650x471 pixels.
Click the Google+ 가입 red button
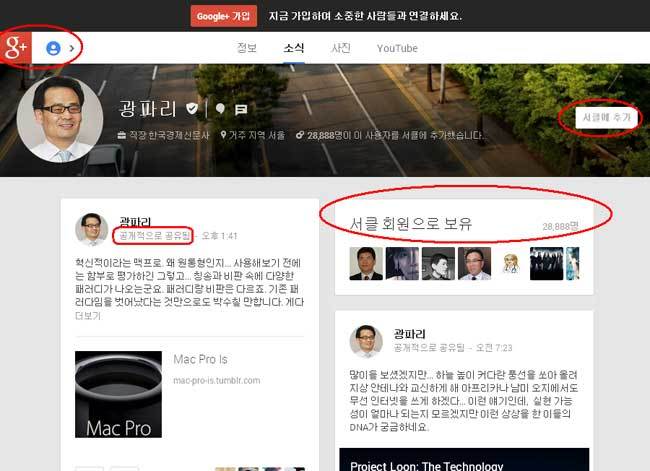223,16
